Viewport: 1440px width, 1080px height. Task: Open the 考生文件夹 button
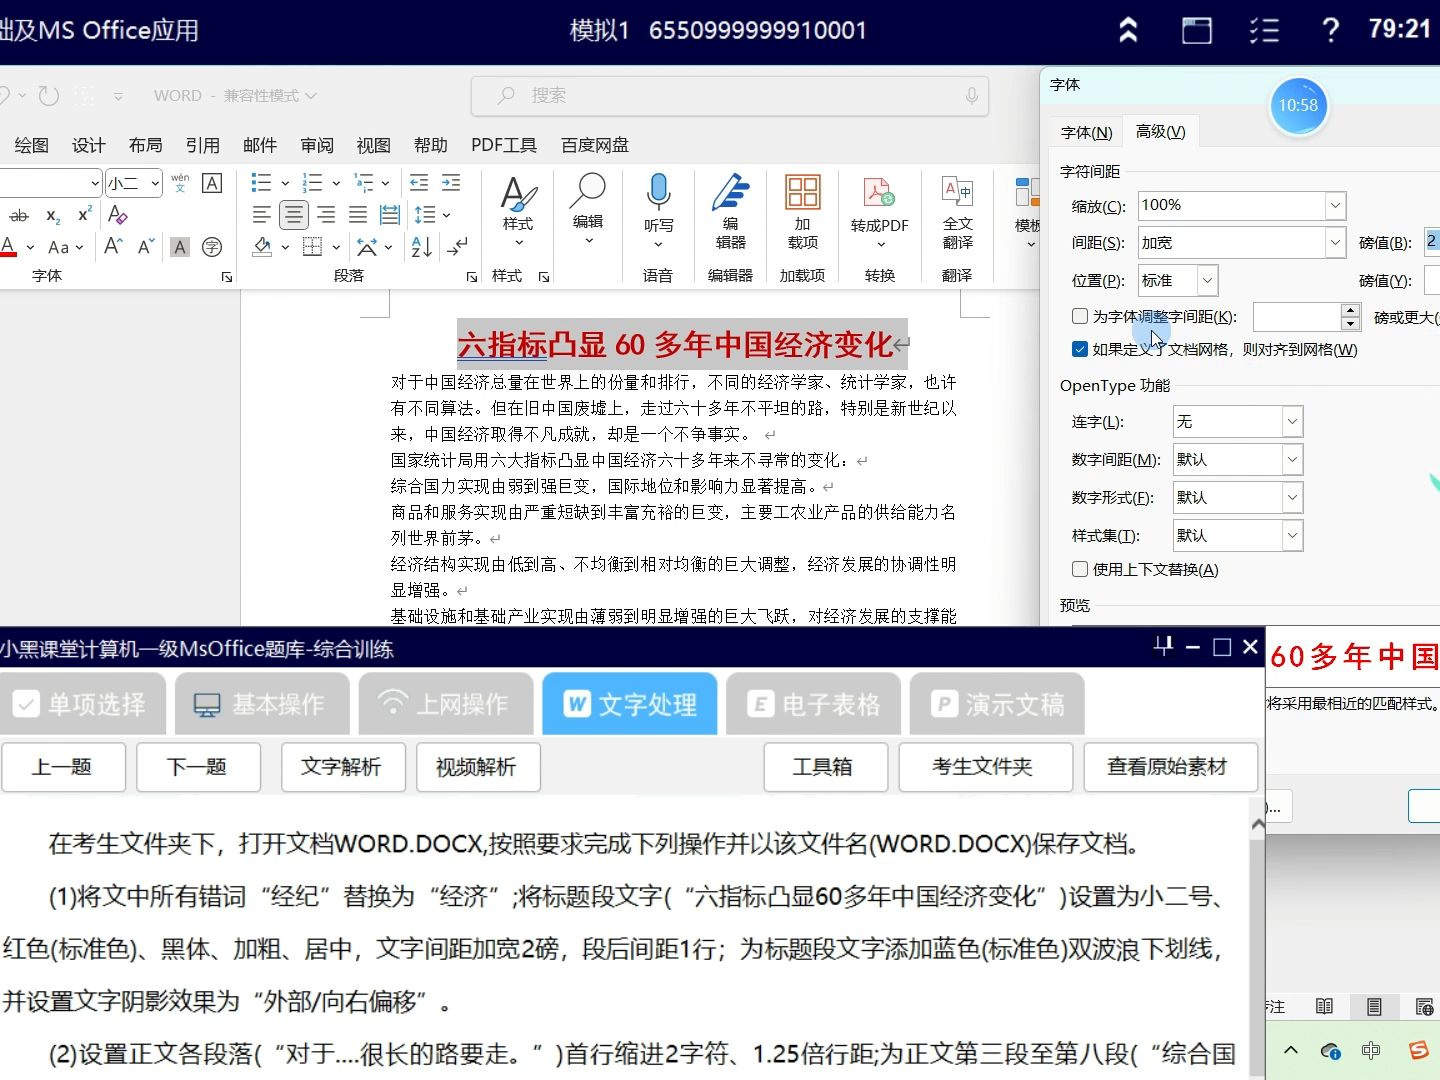coord(985,767)
